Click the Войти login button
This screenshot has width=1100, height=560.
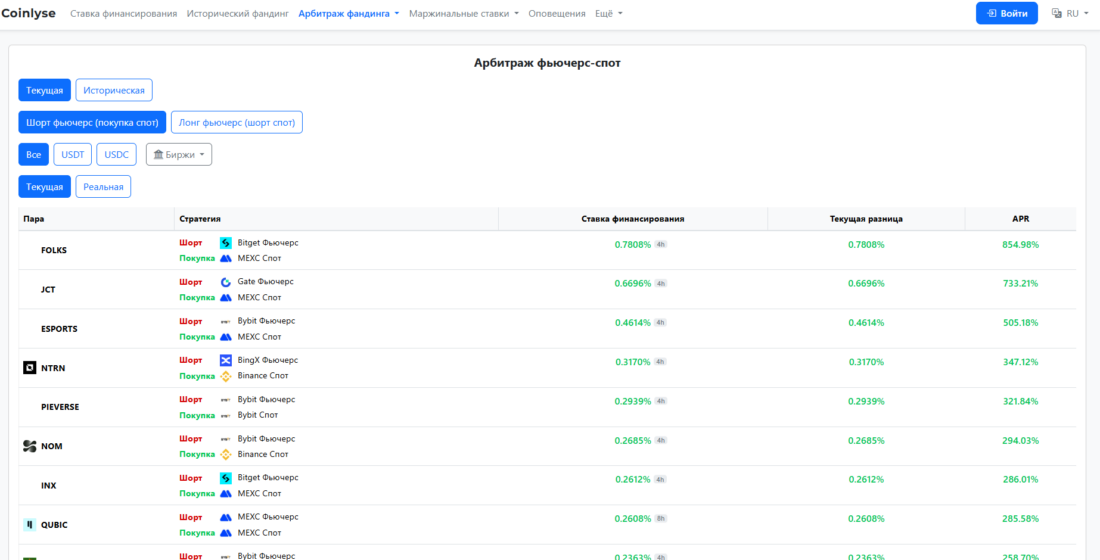pyautogui.click(x=1007, y=13)
